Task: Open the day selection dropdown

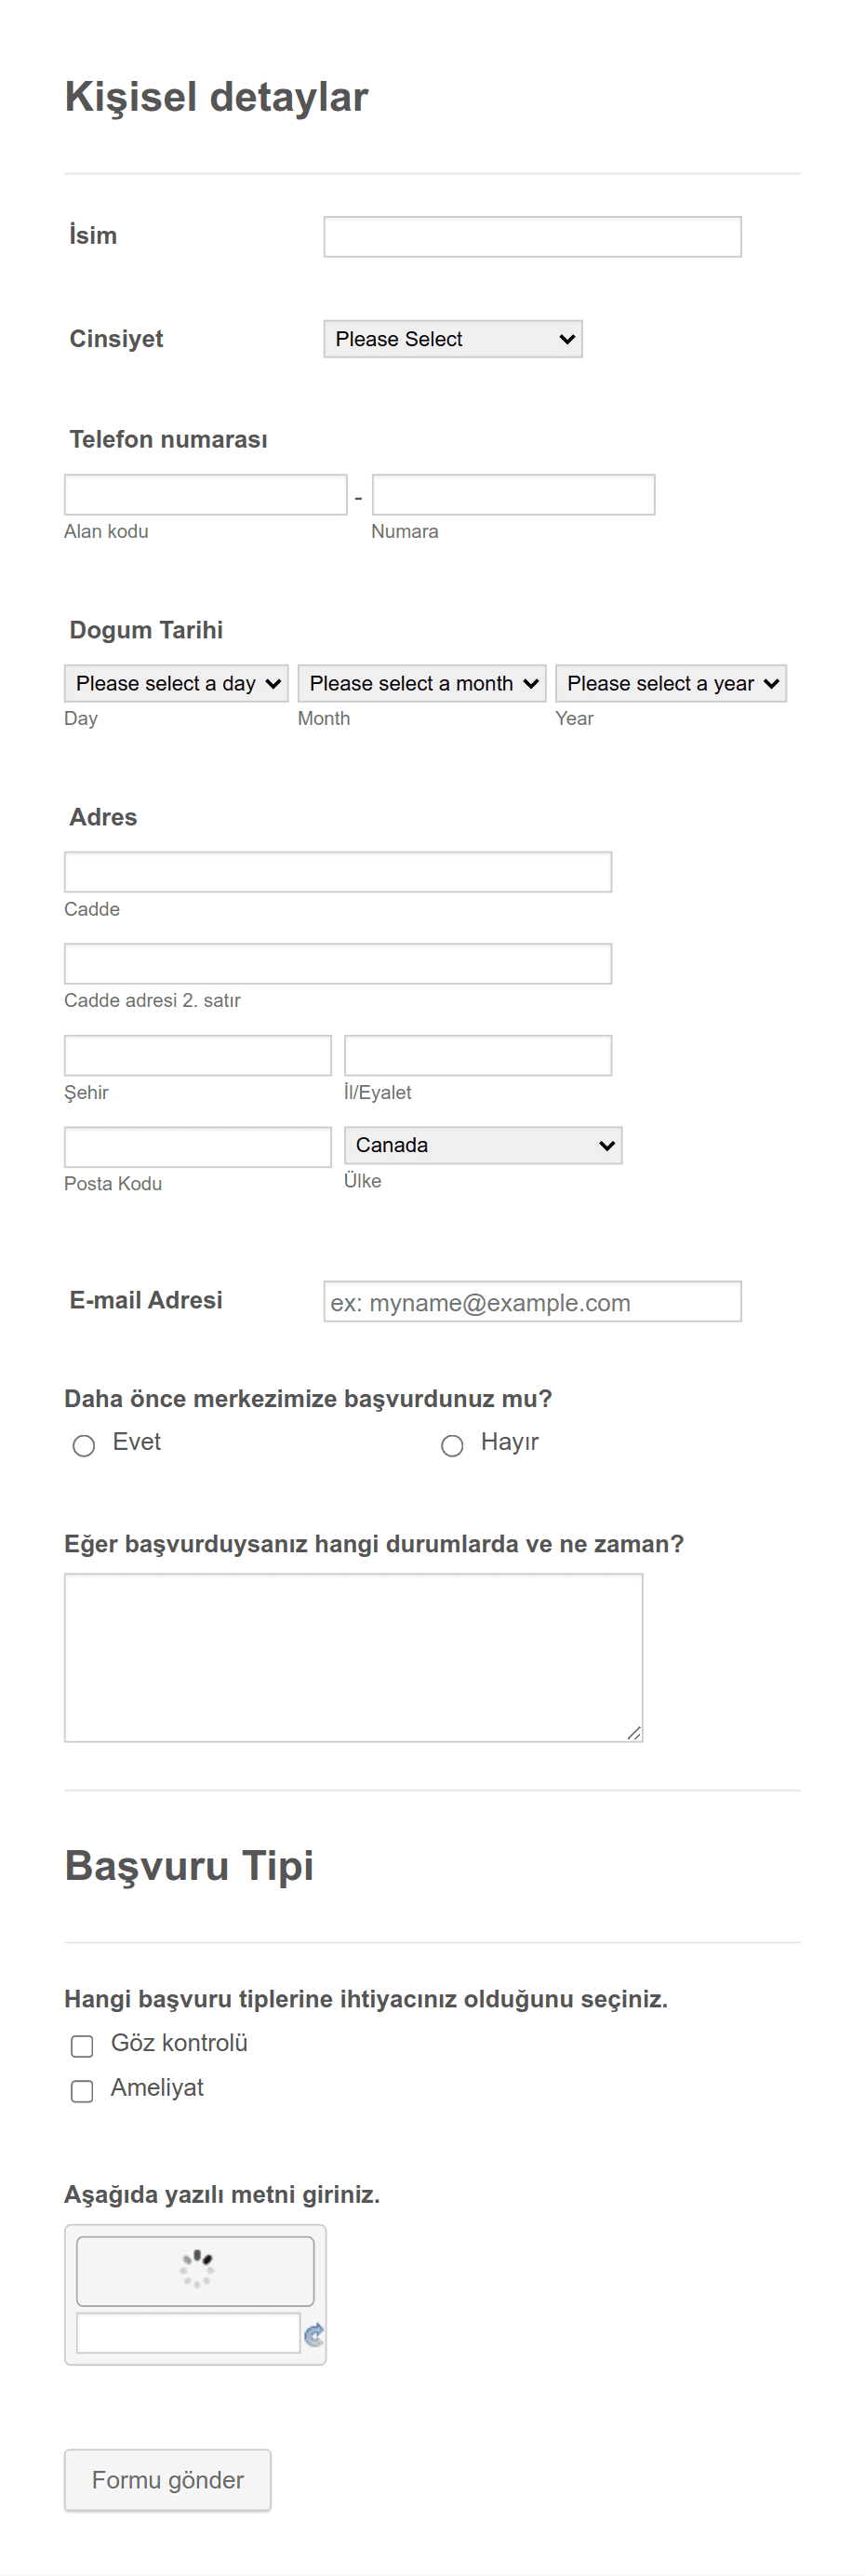Action: [x=176, y=683]
